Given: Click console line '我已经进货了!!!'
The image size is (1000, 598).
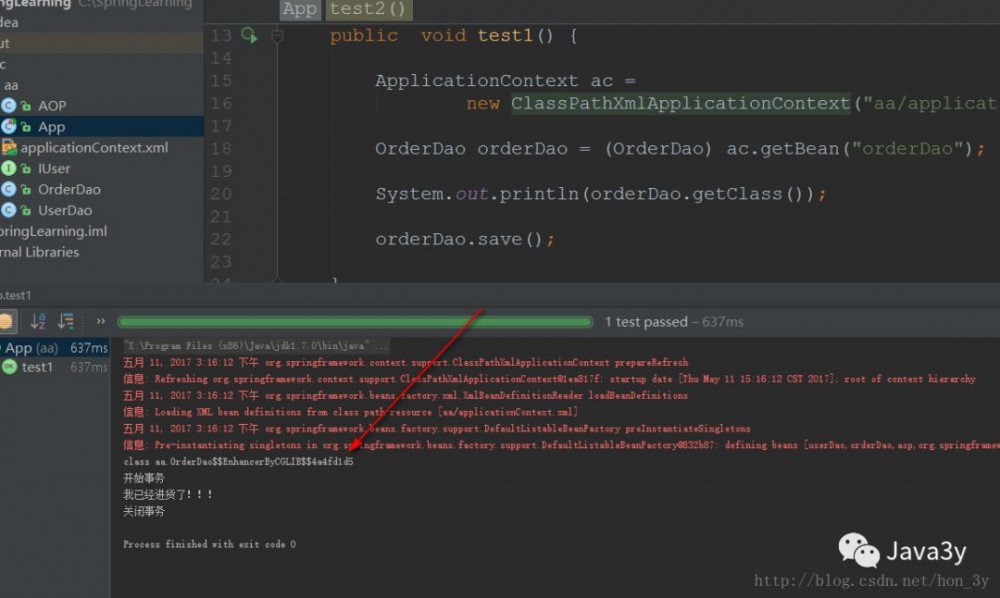Looking at the screenshot, I should (x=168, y=495).
